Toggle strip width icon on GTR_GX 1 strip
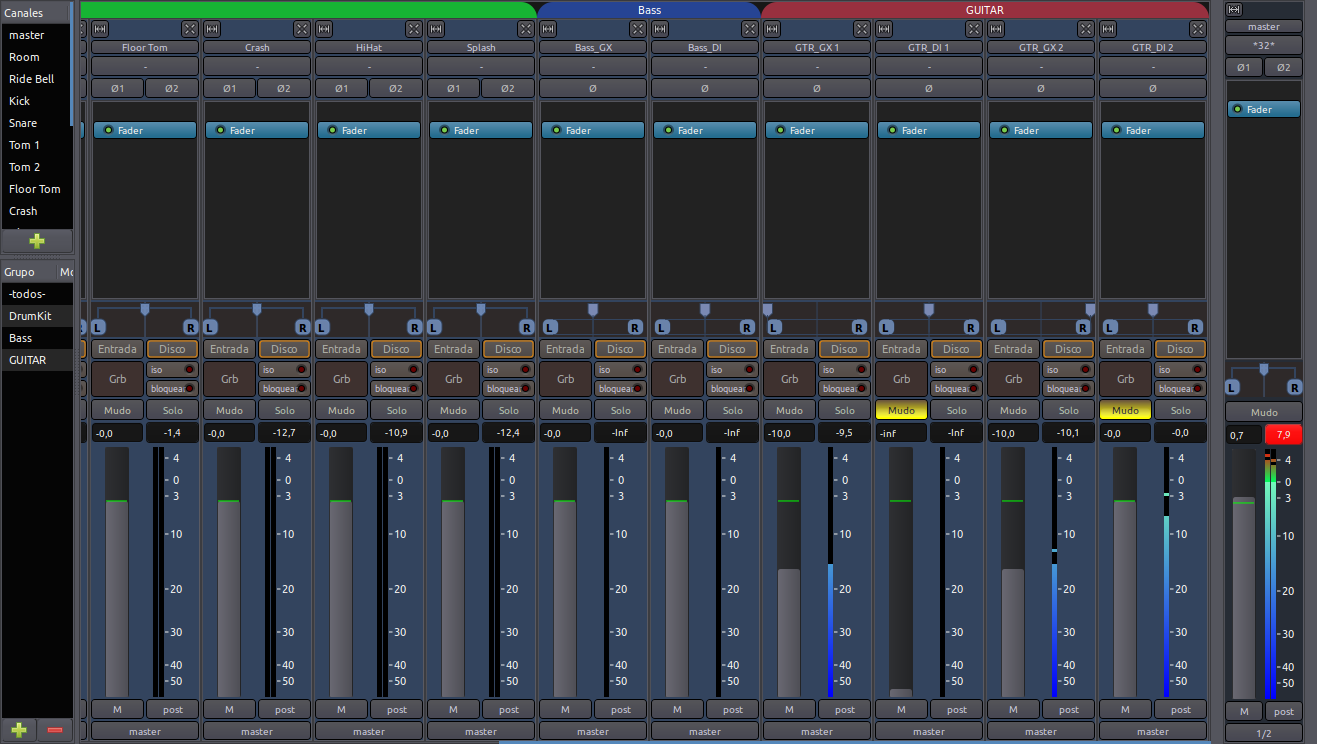The width and height of the screenshot is (1317, 744). (x=772, y=29)
